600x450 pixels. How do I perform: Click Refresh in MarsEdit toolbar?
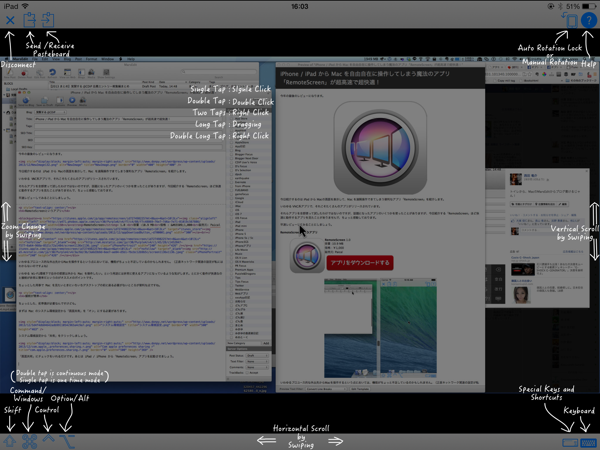click(52, 73)
